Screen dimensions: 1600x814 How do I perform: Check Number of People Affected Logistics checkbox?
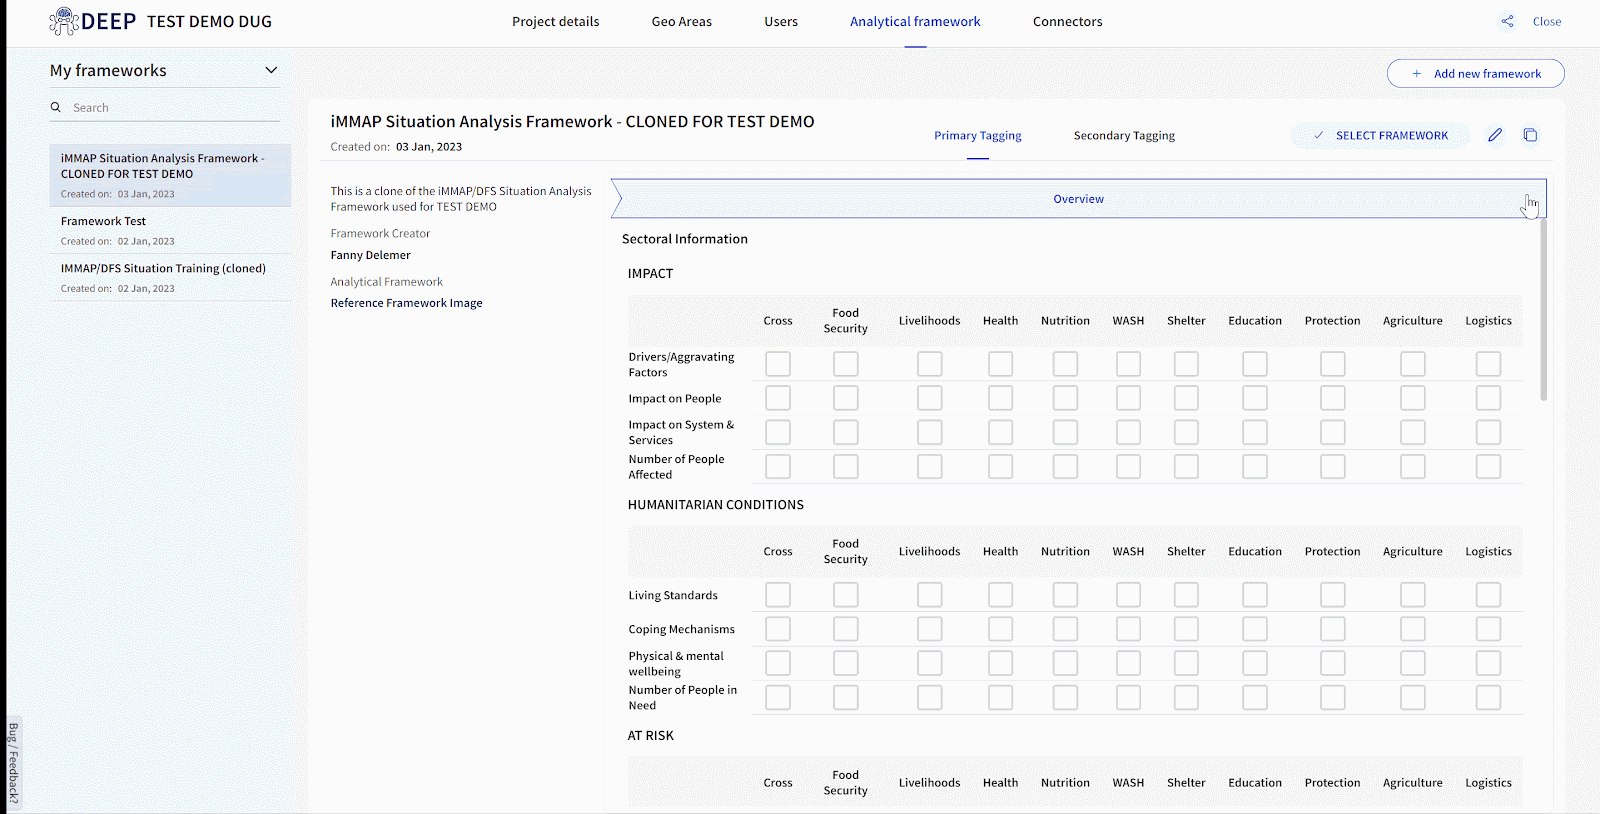tap(1488, 466)
